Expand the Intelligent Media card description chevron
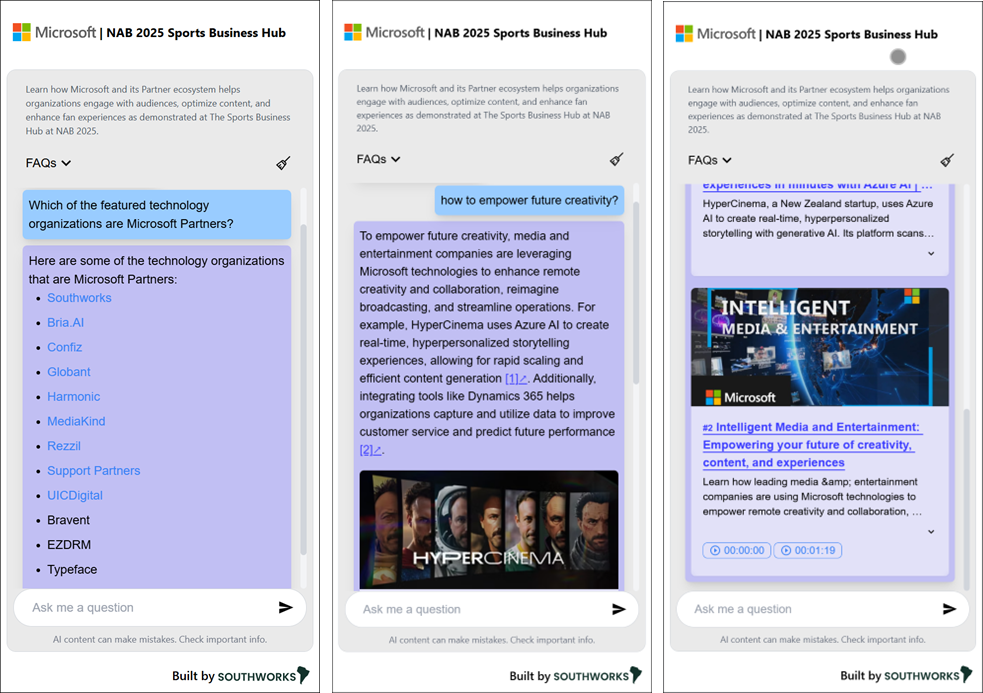Viewport: 983px width, 693px height. click(931, 531)
